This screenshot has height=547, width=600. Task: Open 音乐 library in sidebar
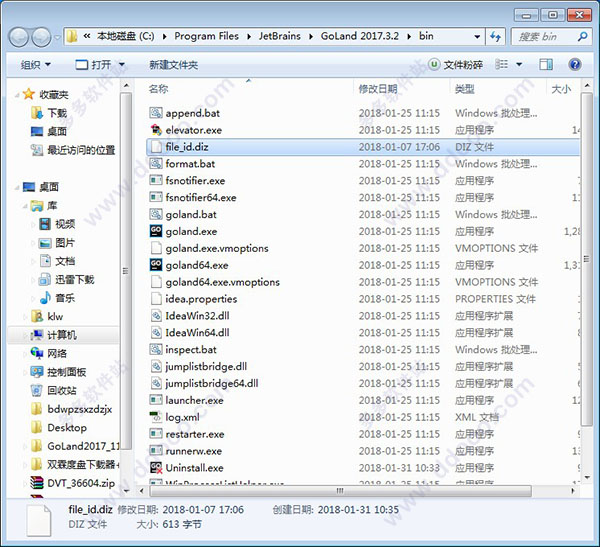(65, 298)
